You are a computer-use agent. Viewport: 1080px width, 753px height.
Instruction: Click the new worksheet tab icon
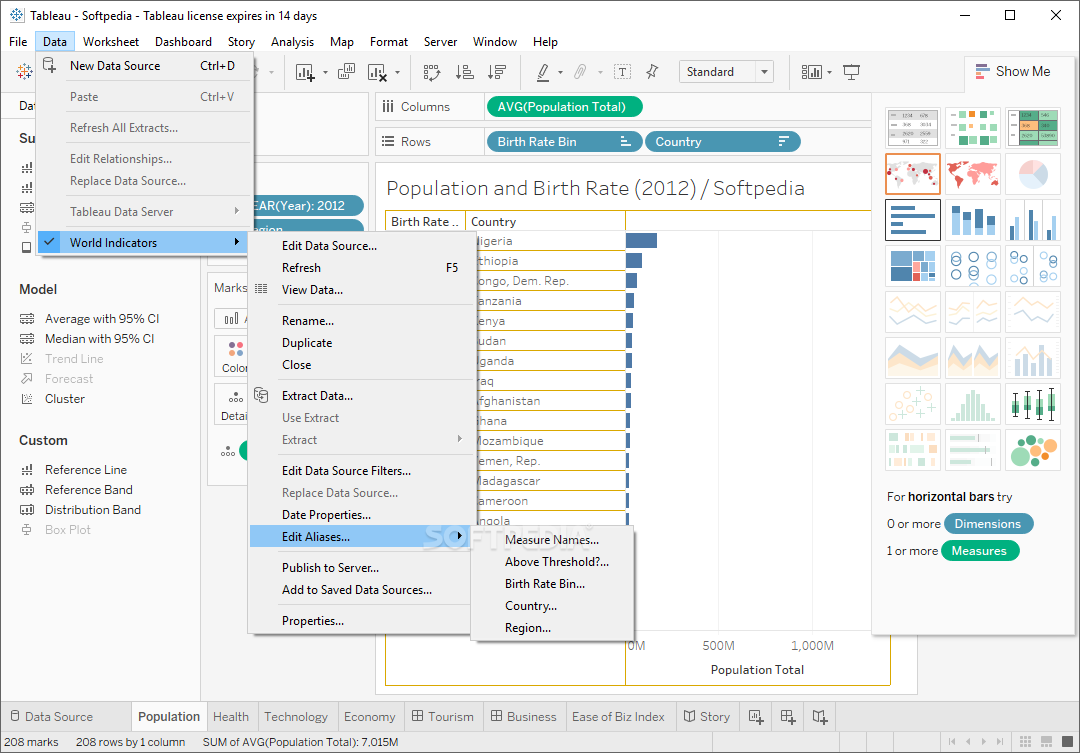tap(756, 717)
